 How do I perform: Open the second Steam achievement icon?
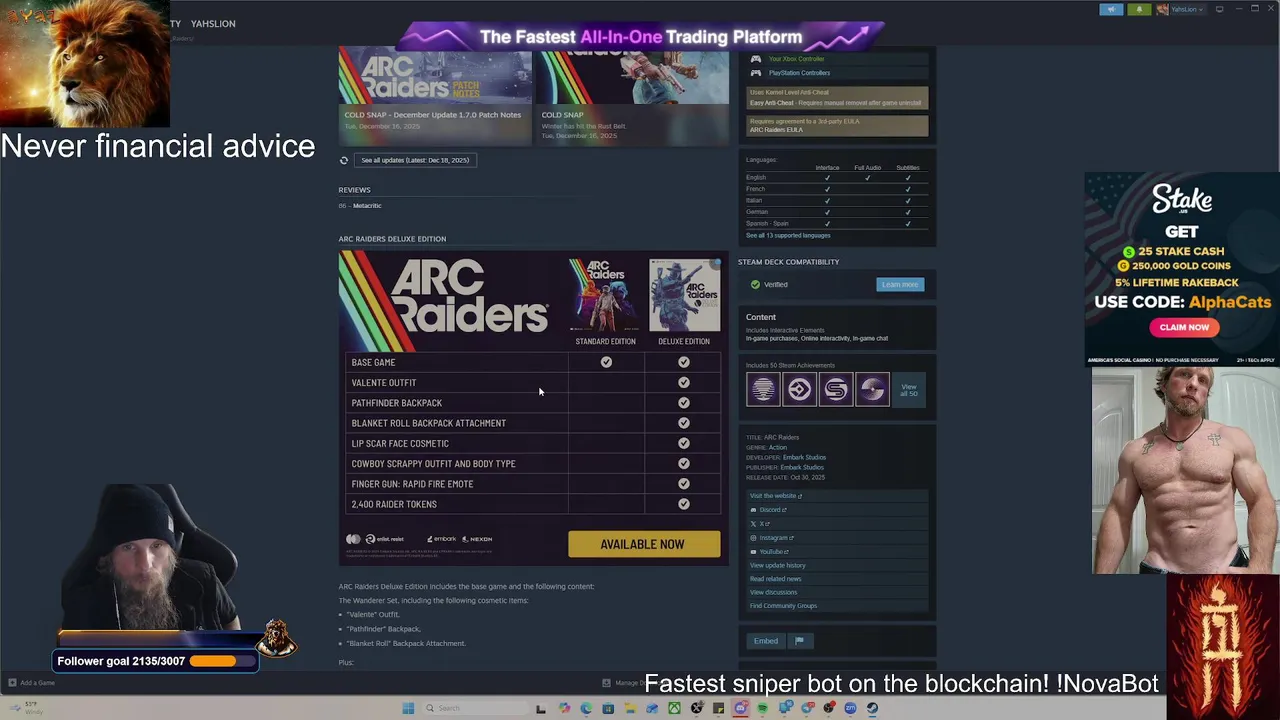pos(799,389)
